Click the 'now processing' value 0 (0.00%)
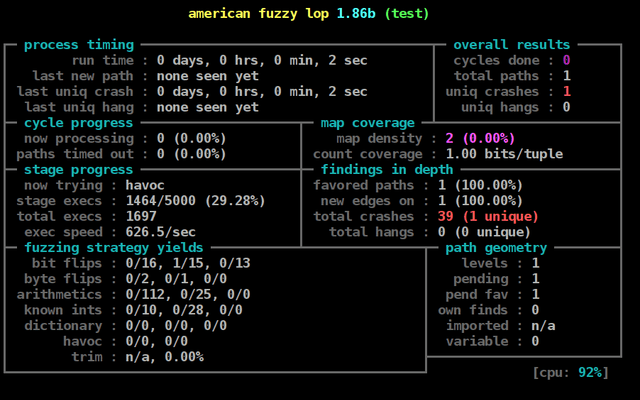 (191, 138)
